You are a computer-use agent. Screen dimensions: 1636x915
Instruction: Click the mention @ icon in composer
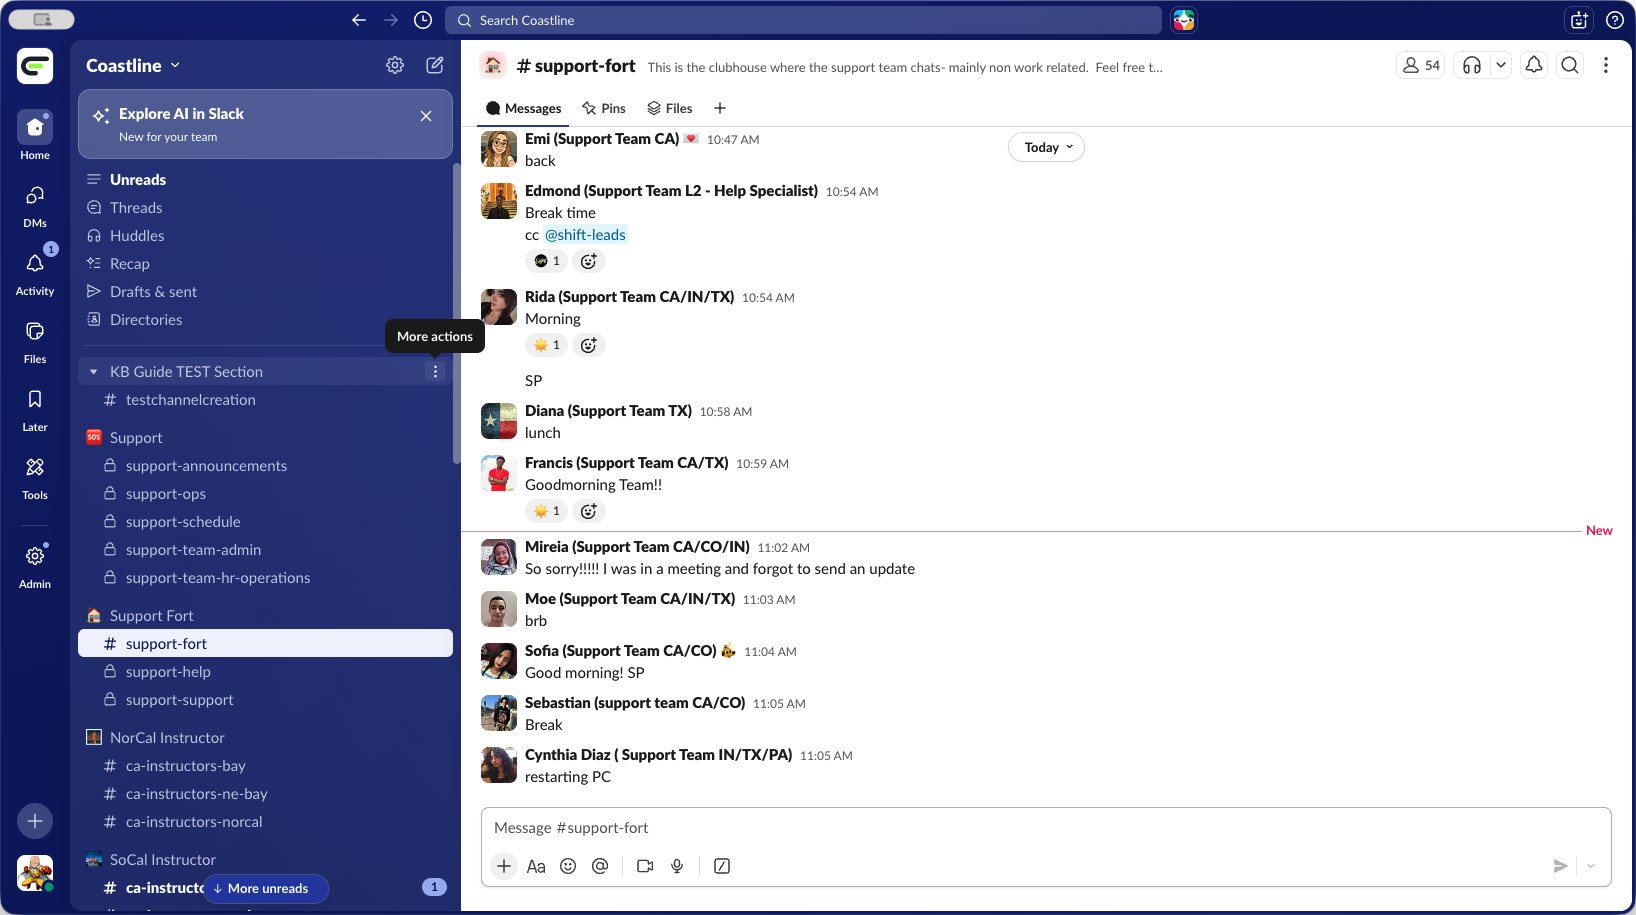pyautogui.click(x=600, y=866)
